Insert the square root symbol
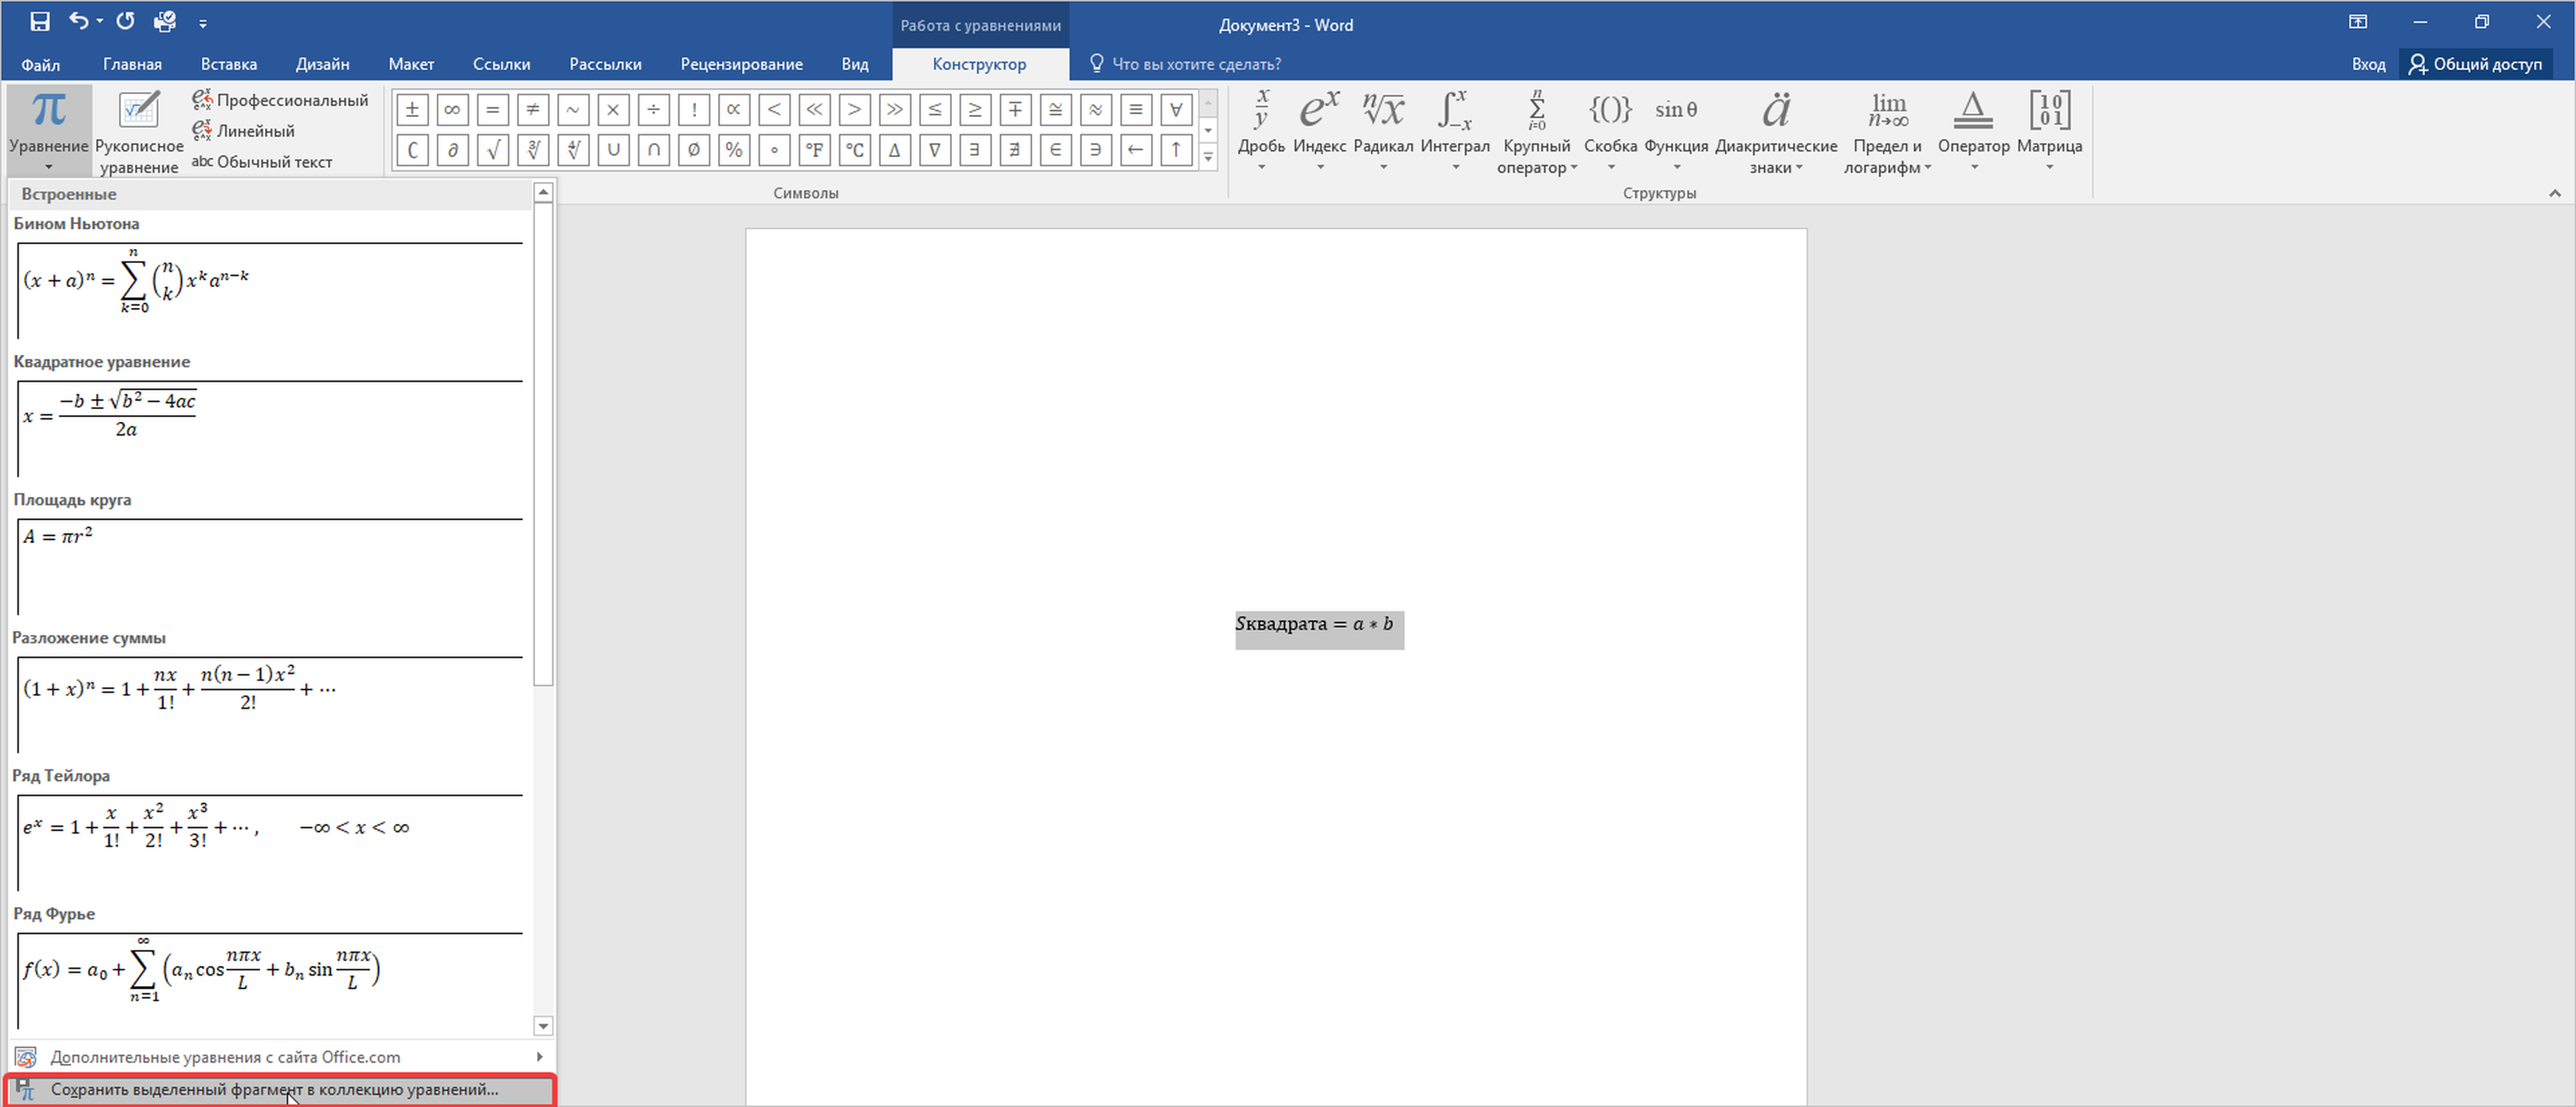The height and width of the screenshot is (1107, 2576). pyautogui.click(x=492, y=150)
